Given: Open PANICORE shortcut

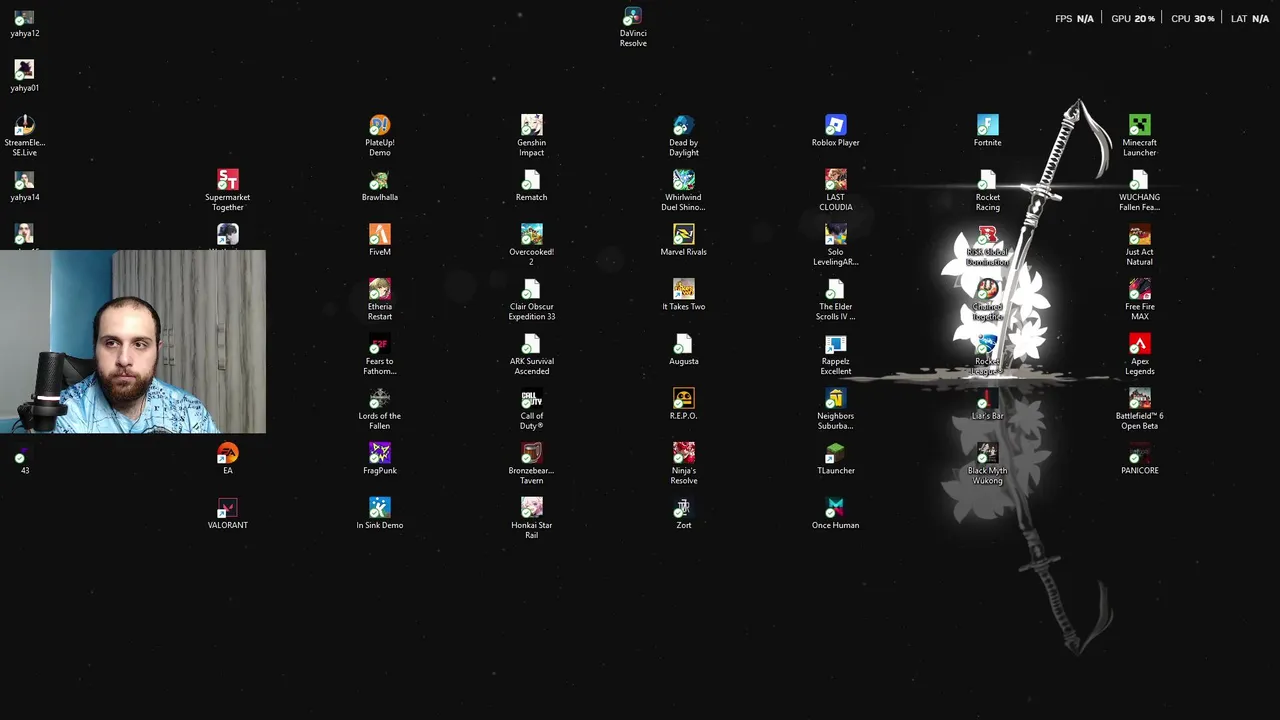Looking at the screenshot, I should tap(1140, 459).
